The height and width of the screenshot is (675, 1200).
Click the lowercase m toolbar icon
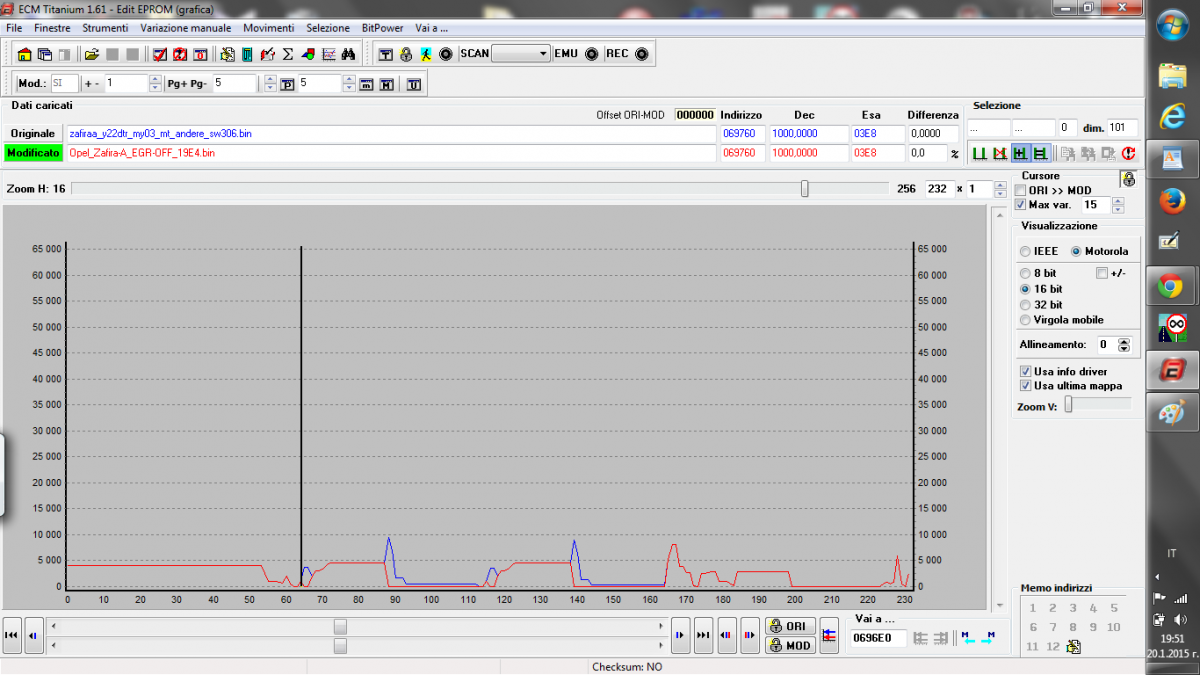click(x=367, y=84)
